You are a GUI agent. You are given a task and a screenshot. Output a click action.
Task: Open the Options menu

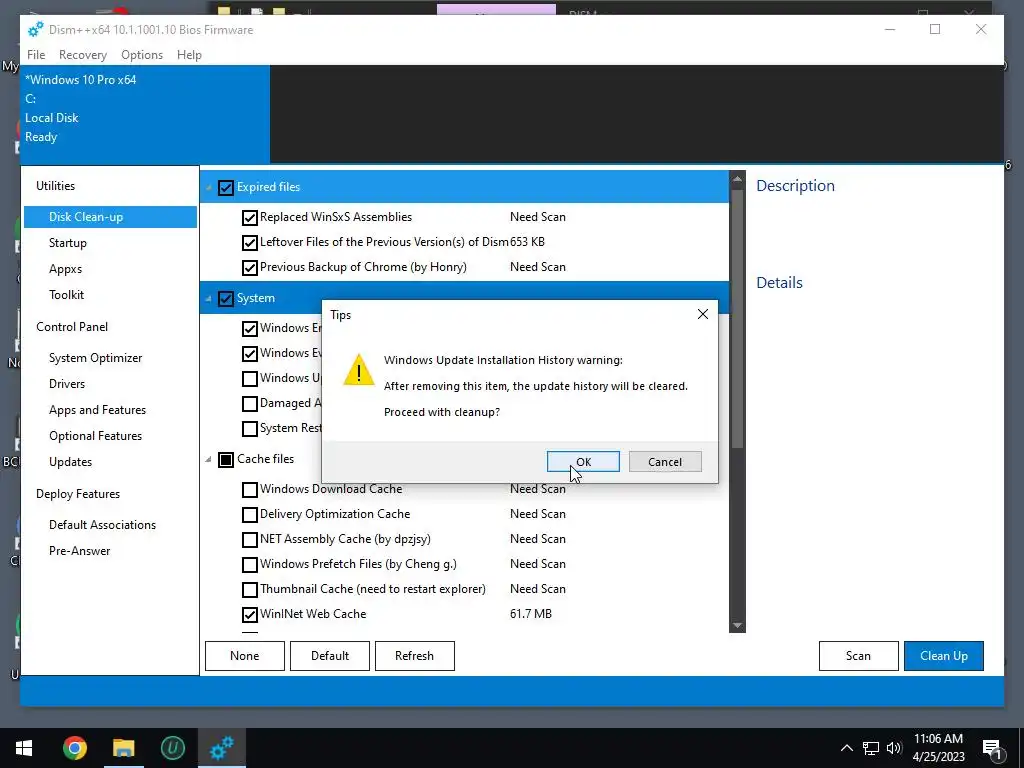tap(142, 55)
